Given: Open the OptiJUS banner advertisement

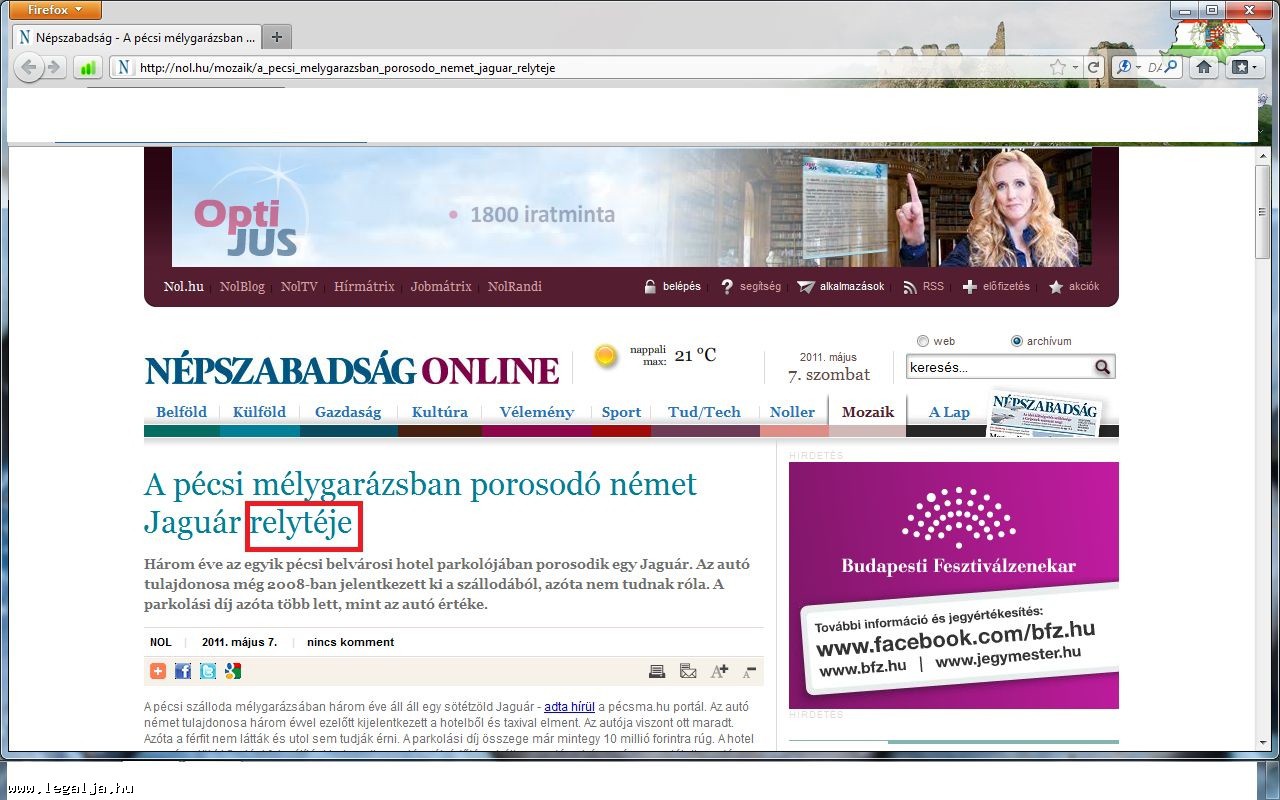Looking at the screenshot, I should [631, 207].
